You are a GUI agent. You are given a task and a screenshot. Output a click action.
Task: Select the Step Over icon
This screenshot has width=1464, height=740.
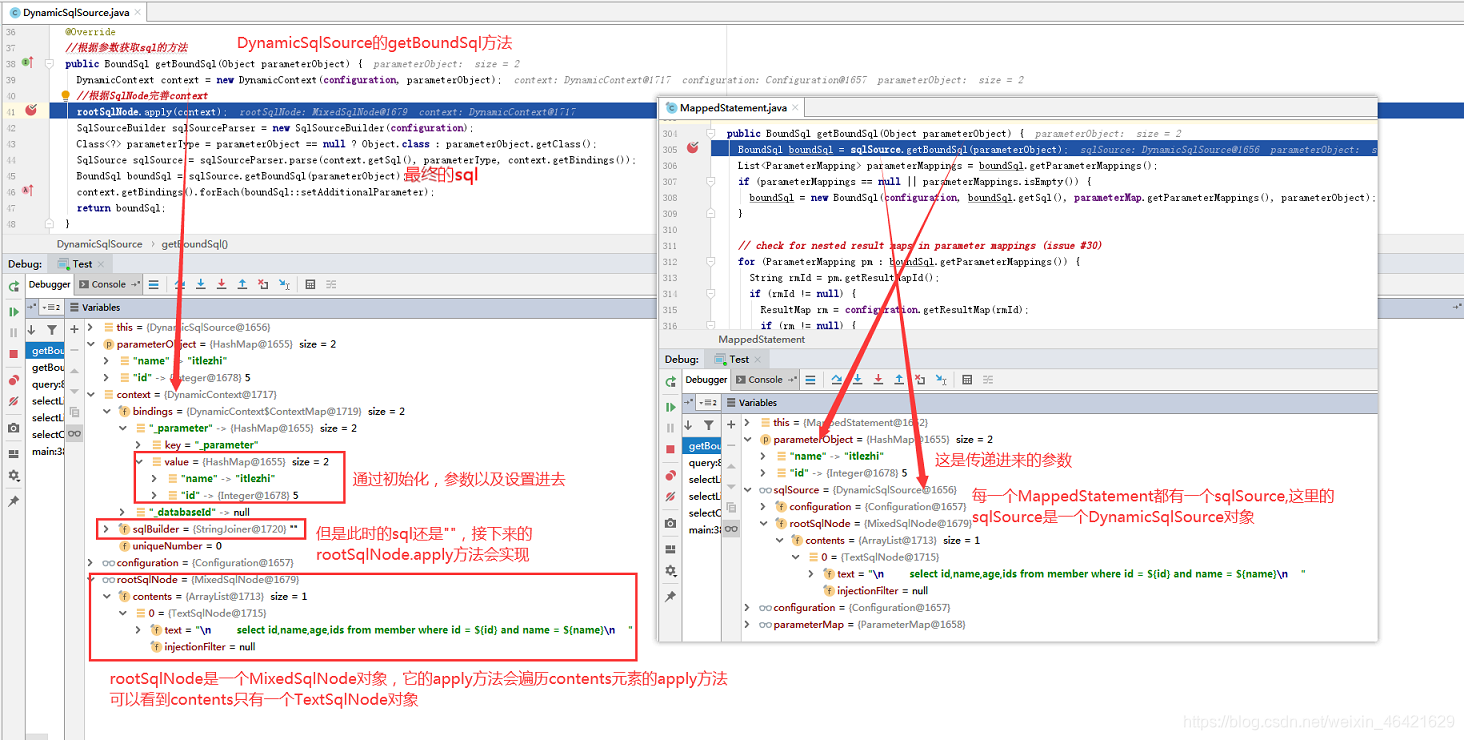[x=179, y=284]
